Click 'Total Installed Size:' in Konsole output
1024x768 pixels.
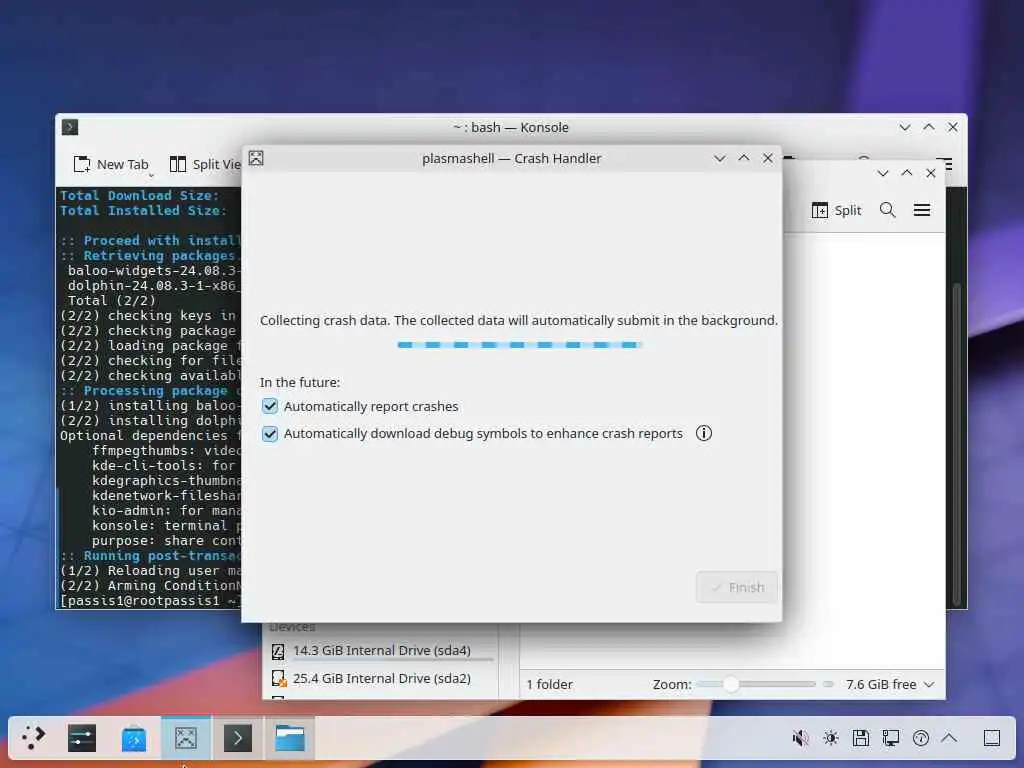pos(144,210)
